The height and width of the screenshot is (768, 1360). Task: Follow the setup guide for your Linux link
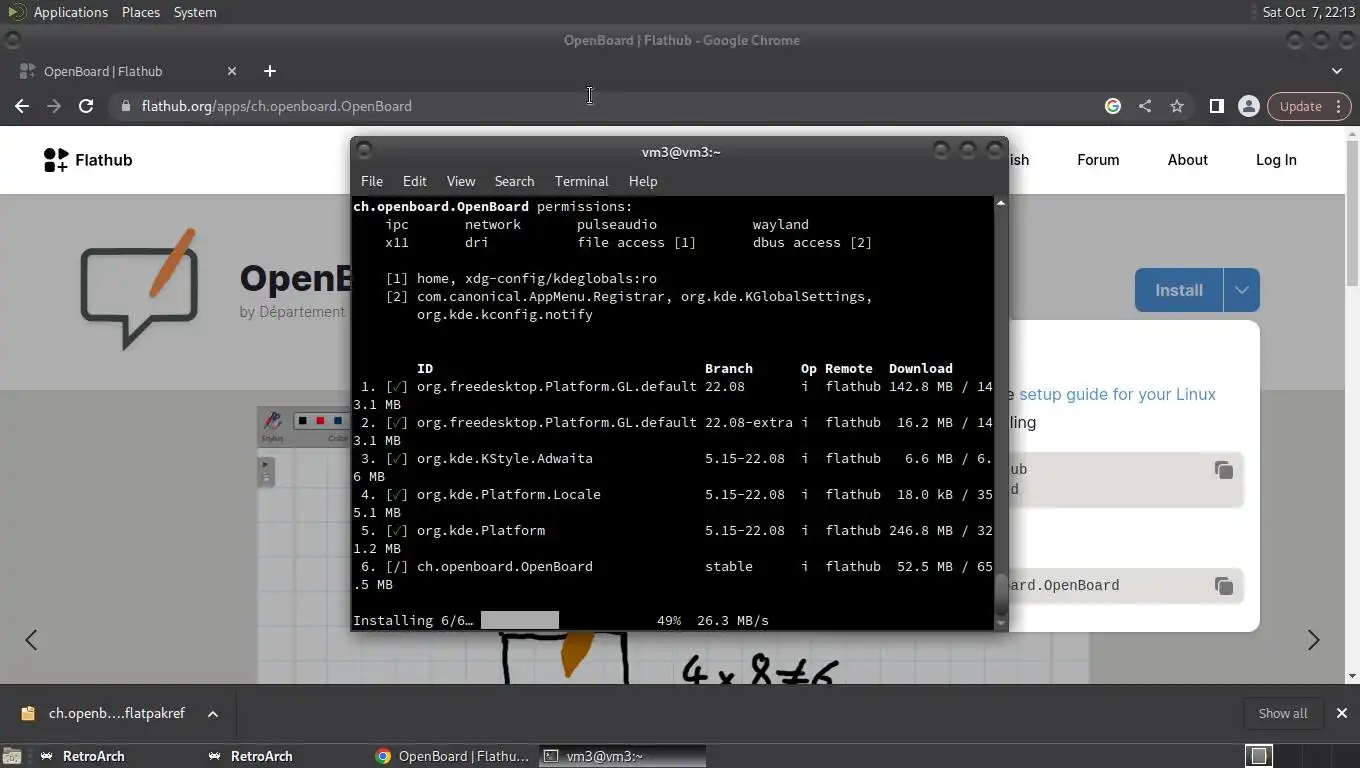pyautogui.click(x=1117, y=394)
